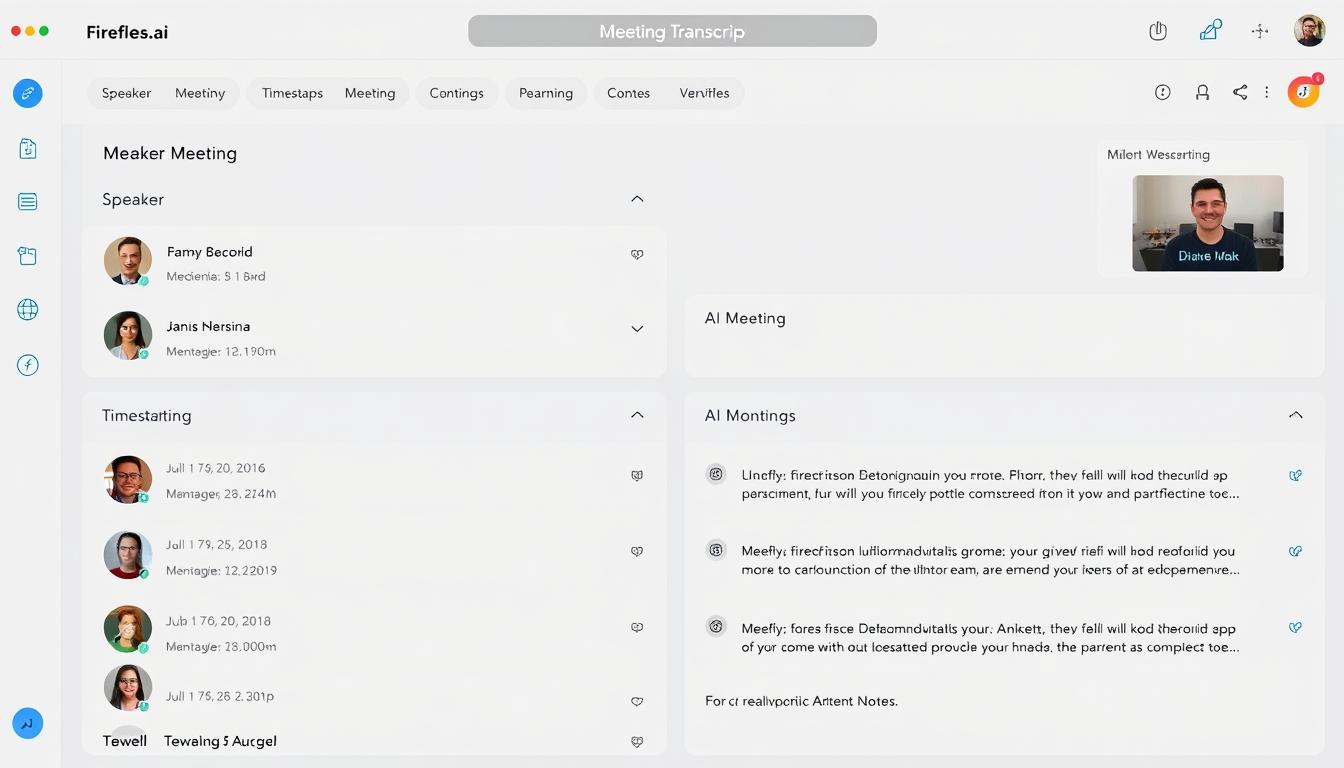Open the Uploads document icon in sidebar
The width and height of the screenshot is (1344, 768).
point(27,148)
